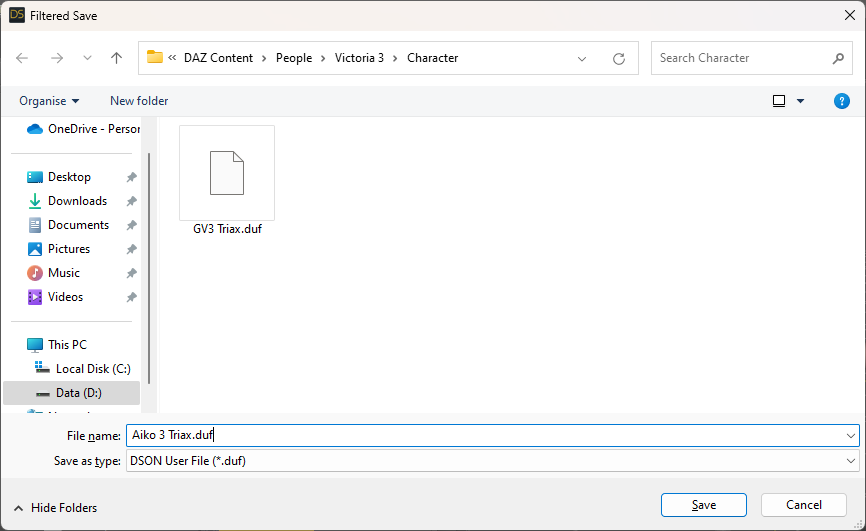Unpin Videos using its pin icon
Screen dimensions: 866x531
tap(131, 297)
